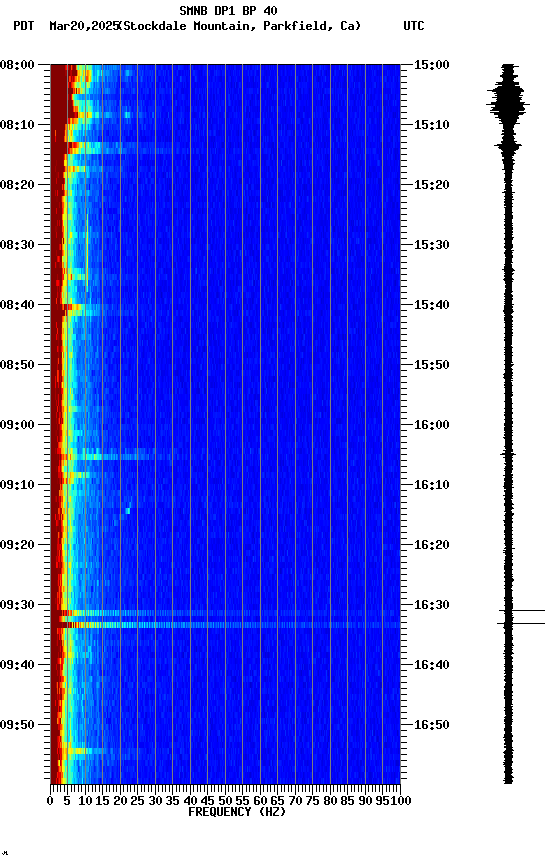Click the 16:30 UTC time label

[432, 605]
